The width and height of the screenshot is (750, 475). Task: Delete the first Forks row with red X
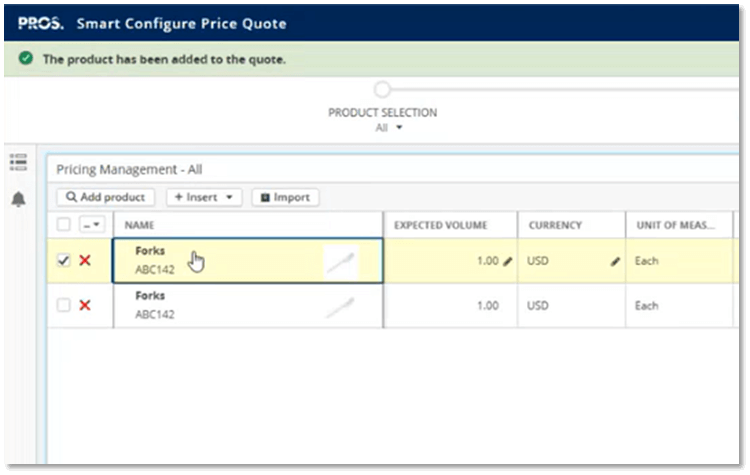point(85,261)
